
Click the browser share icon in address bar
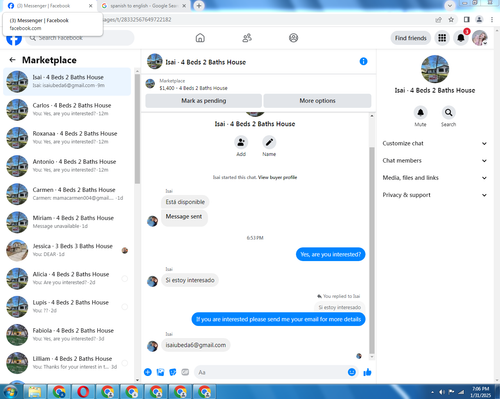[x=439, y=20]
